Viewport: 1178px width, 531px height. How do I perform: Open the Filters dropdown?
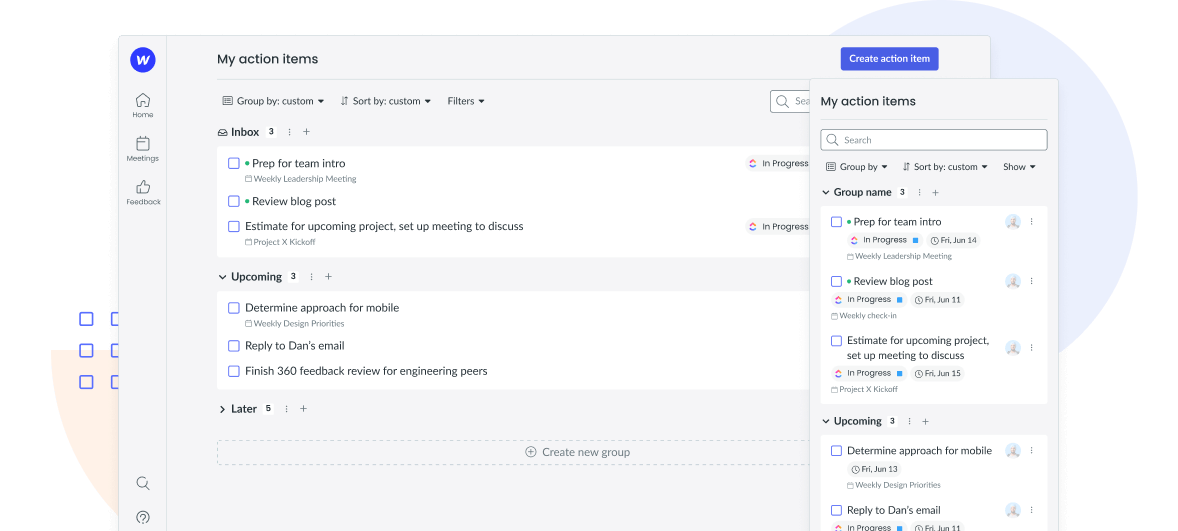point(466,101)
